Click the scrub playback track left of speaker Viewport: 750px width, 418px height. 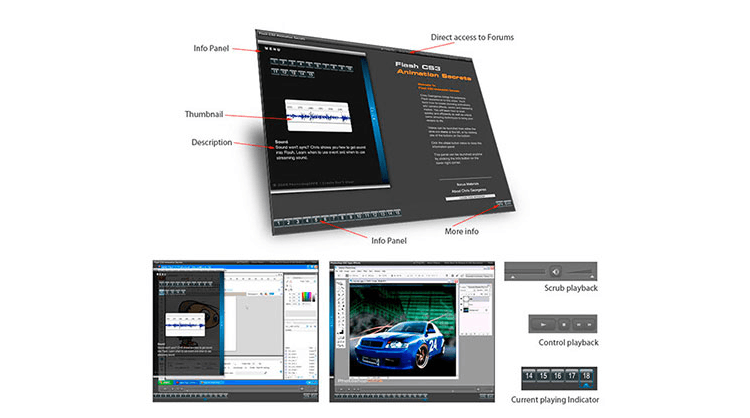[x=525, y=272]
